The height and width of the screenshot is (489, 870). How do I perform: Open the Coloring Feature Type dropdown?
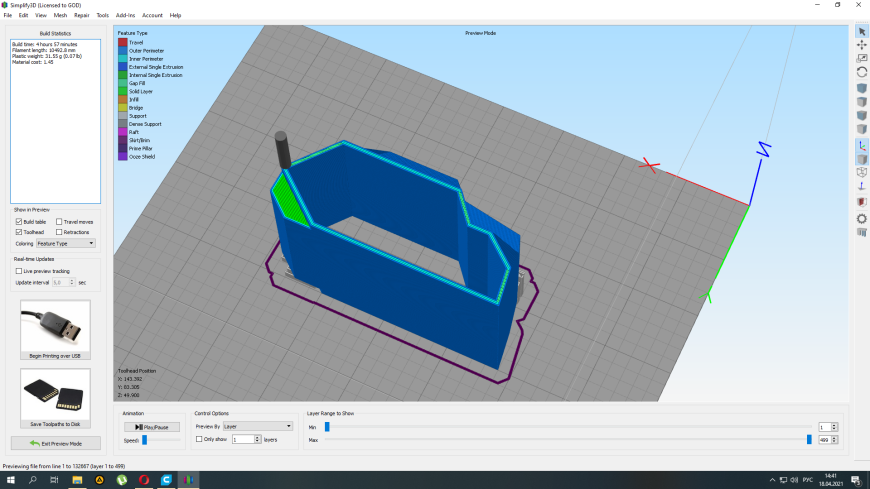pos(65,243)
